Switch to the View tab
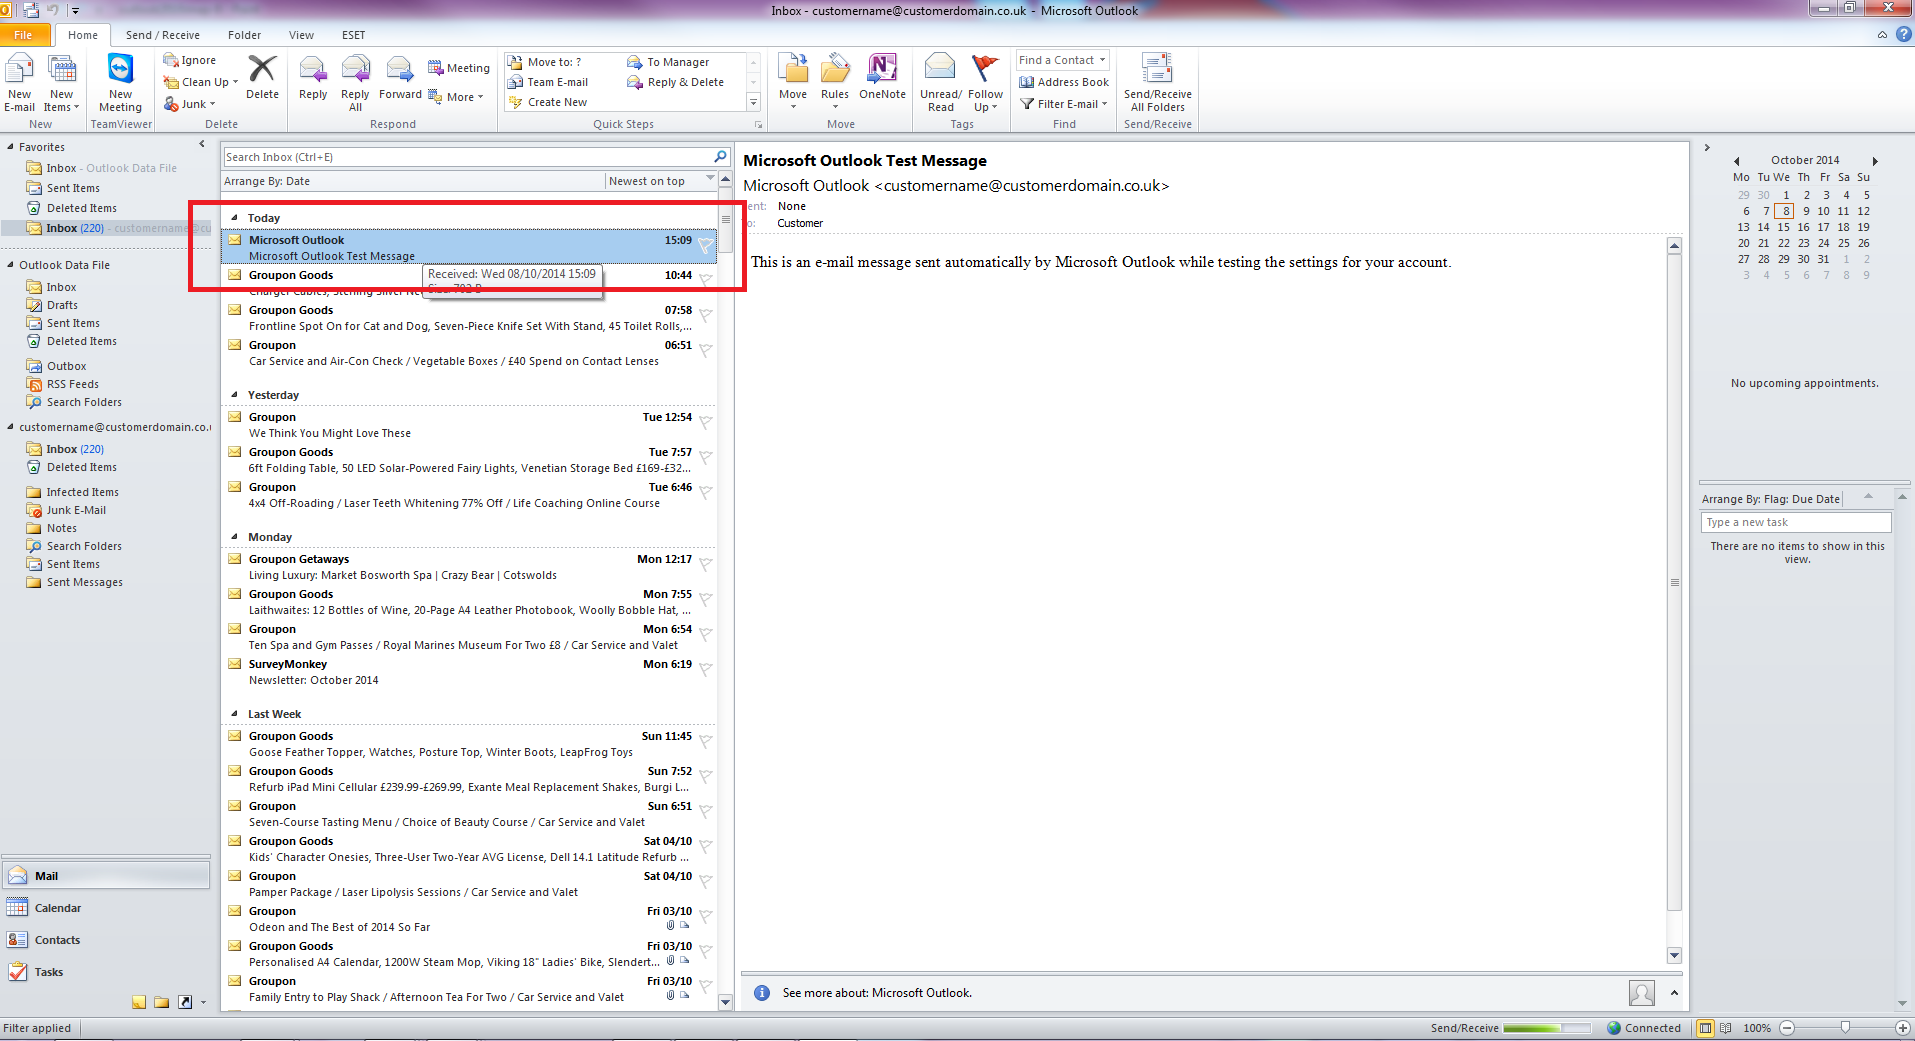 [301, 35]
